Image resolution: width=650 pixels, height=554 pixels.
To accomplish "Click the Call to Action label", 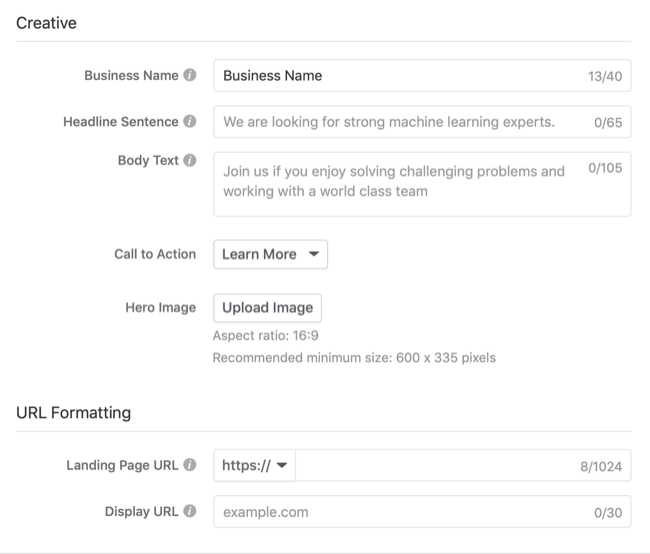I will point(155,254).
